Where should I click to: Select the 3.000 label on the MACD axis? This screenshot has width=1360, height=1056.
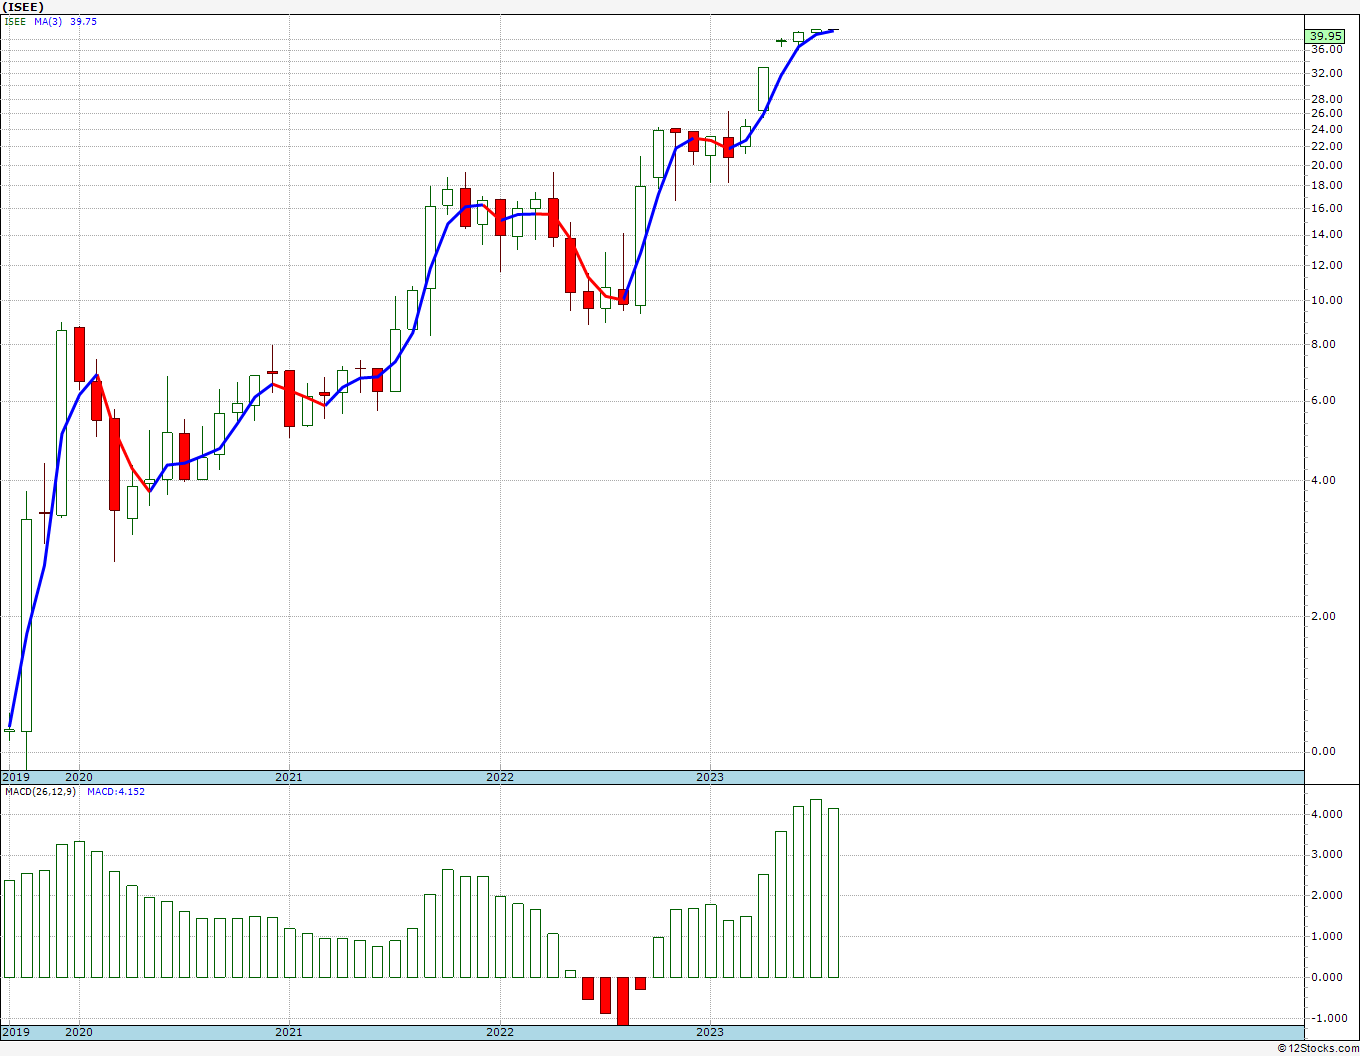(x=1326, y=855)
